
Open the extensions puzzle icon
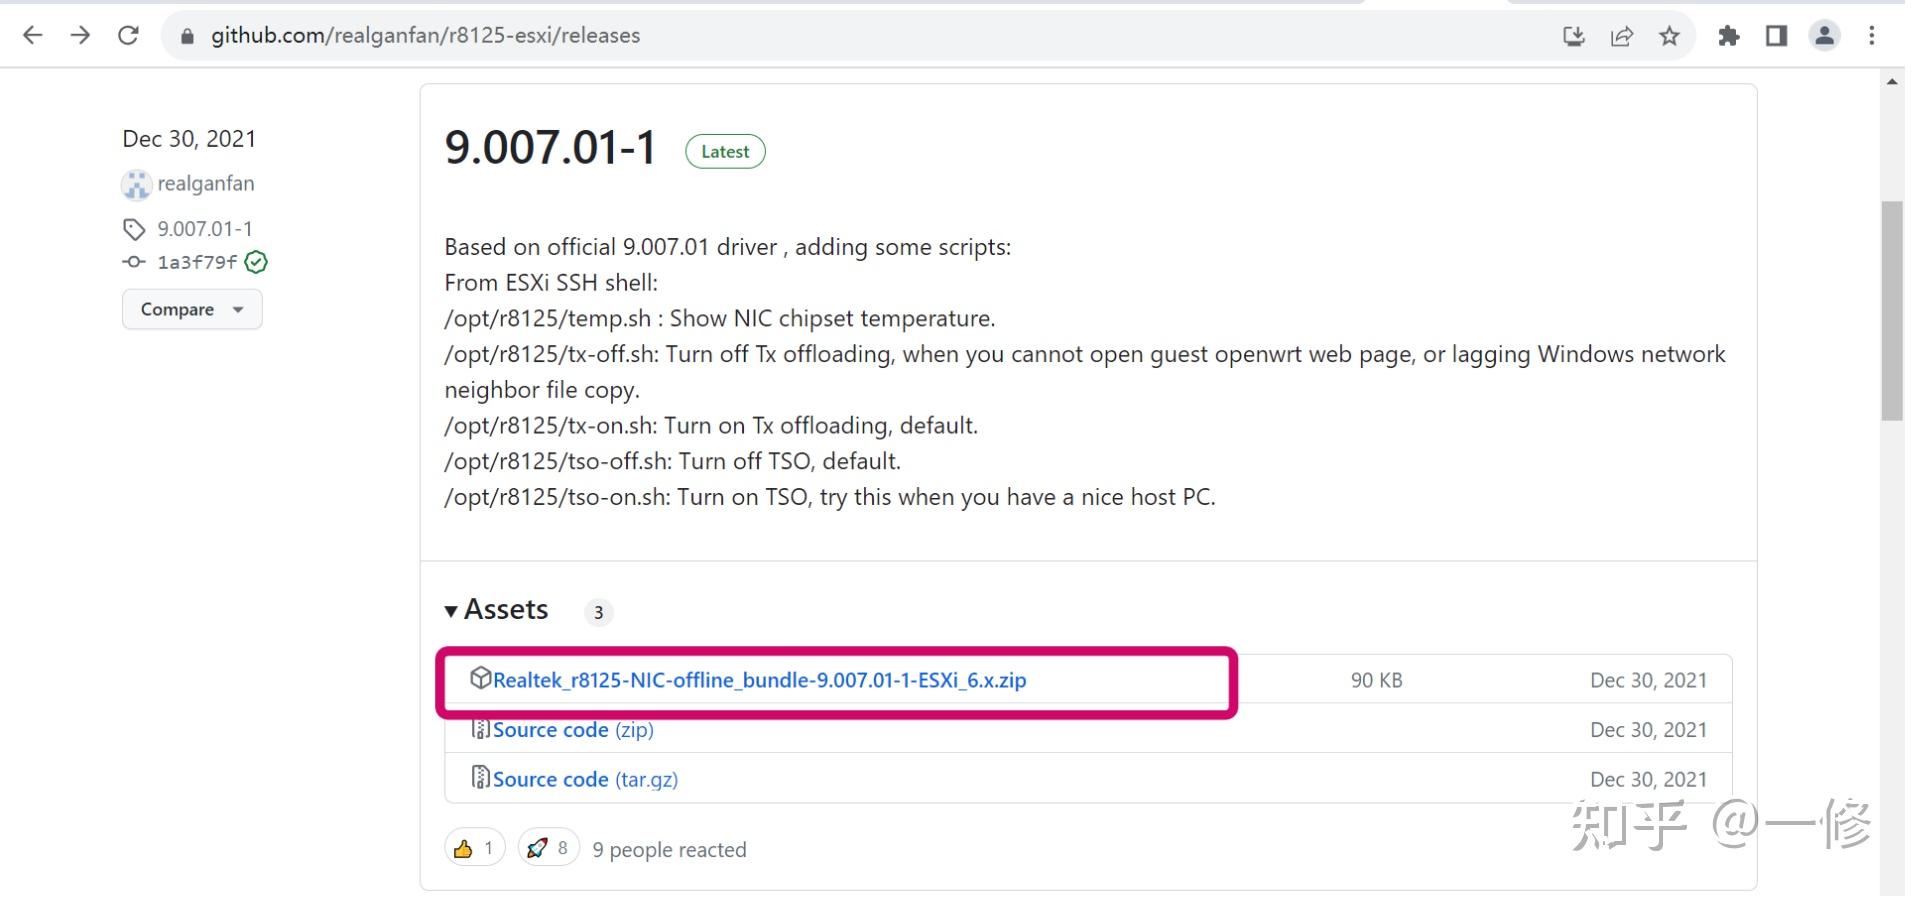[1729, 36]
